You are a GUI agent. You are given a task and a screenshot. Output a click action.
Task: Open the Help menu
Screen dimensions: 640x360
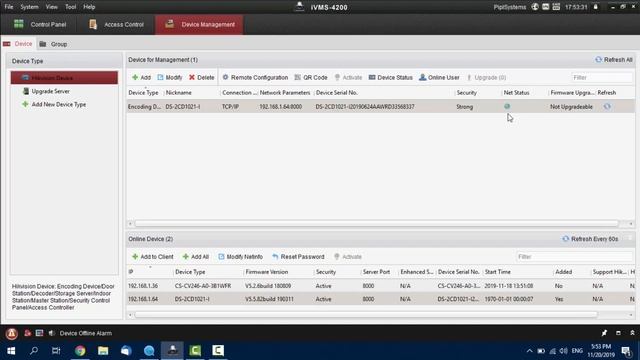pyautogui.click(x=89, y=7)
